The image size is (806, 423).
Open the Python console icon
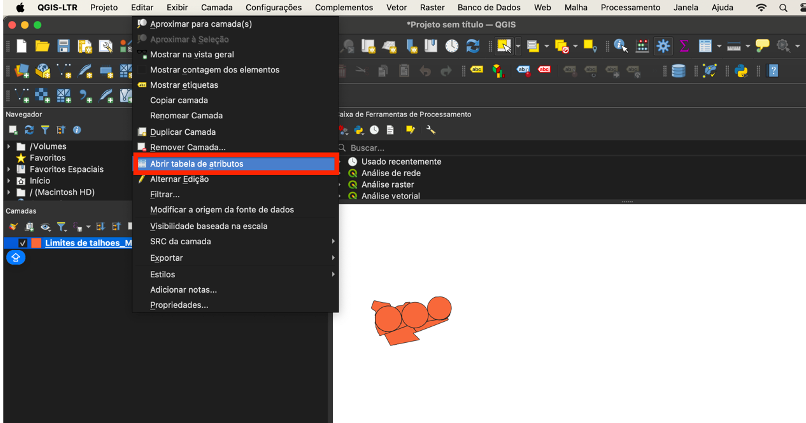740,71
